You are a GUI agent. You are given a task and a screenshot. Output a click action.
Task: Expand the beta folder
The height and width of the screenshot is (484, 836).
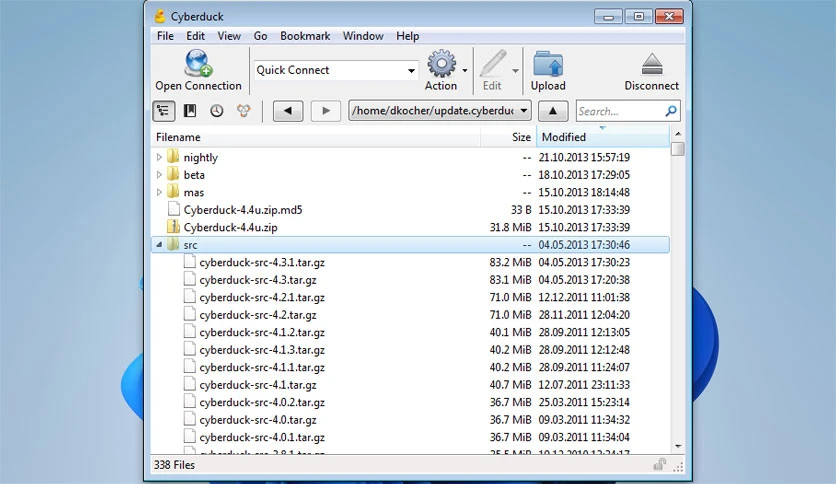pos(159,175)
